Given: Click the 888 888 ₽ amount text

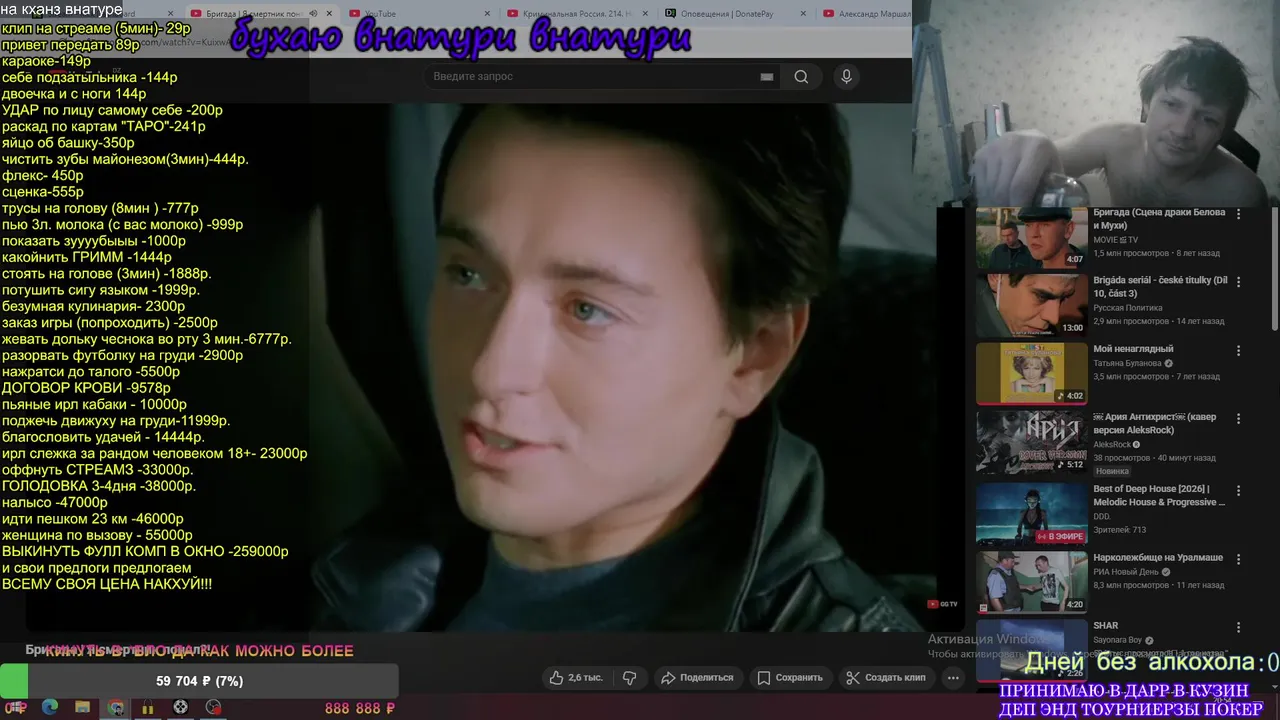Looking at the screenshot, I should pos(360,708).
